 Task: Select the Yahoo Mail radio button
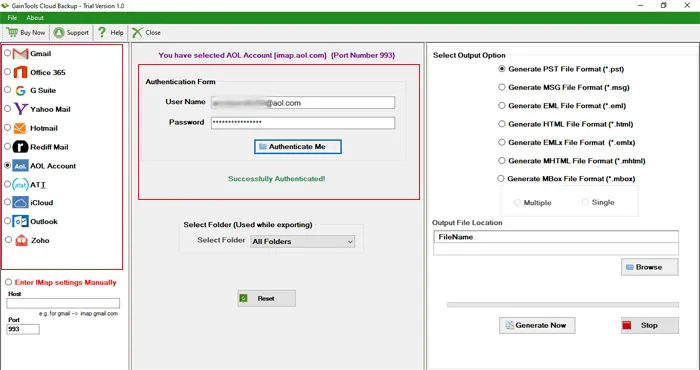[x=8, y=108]
